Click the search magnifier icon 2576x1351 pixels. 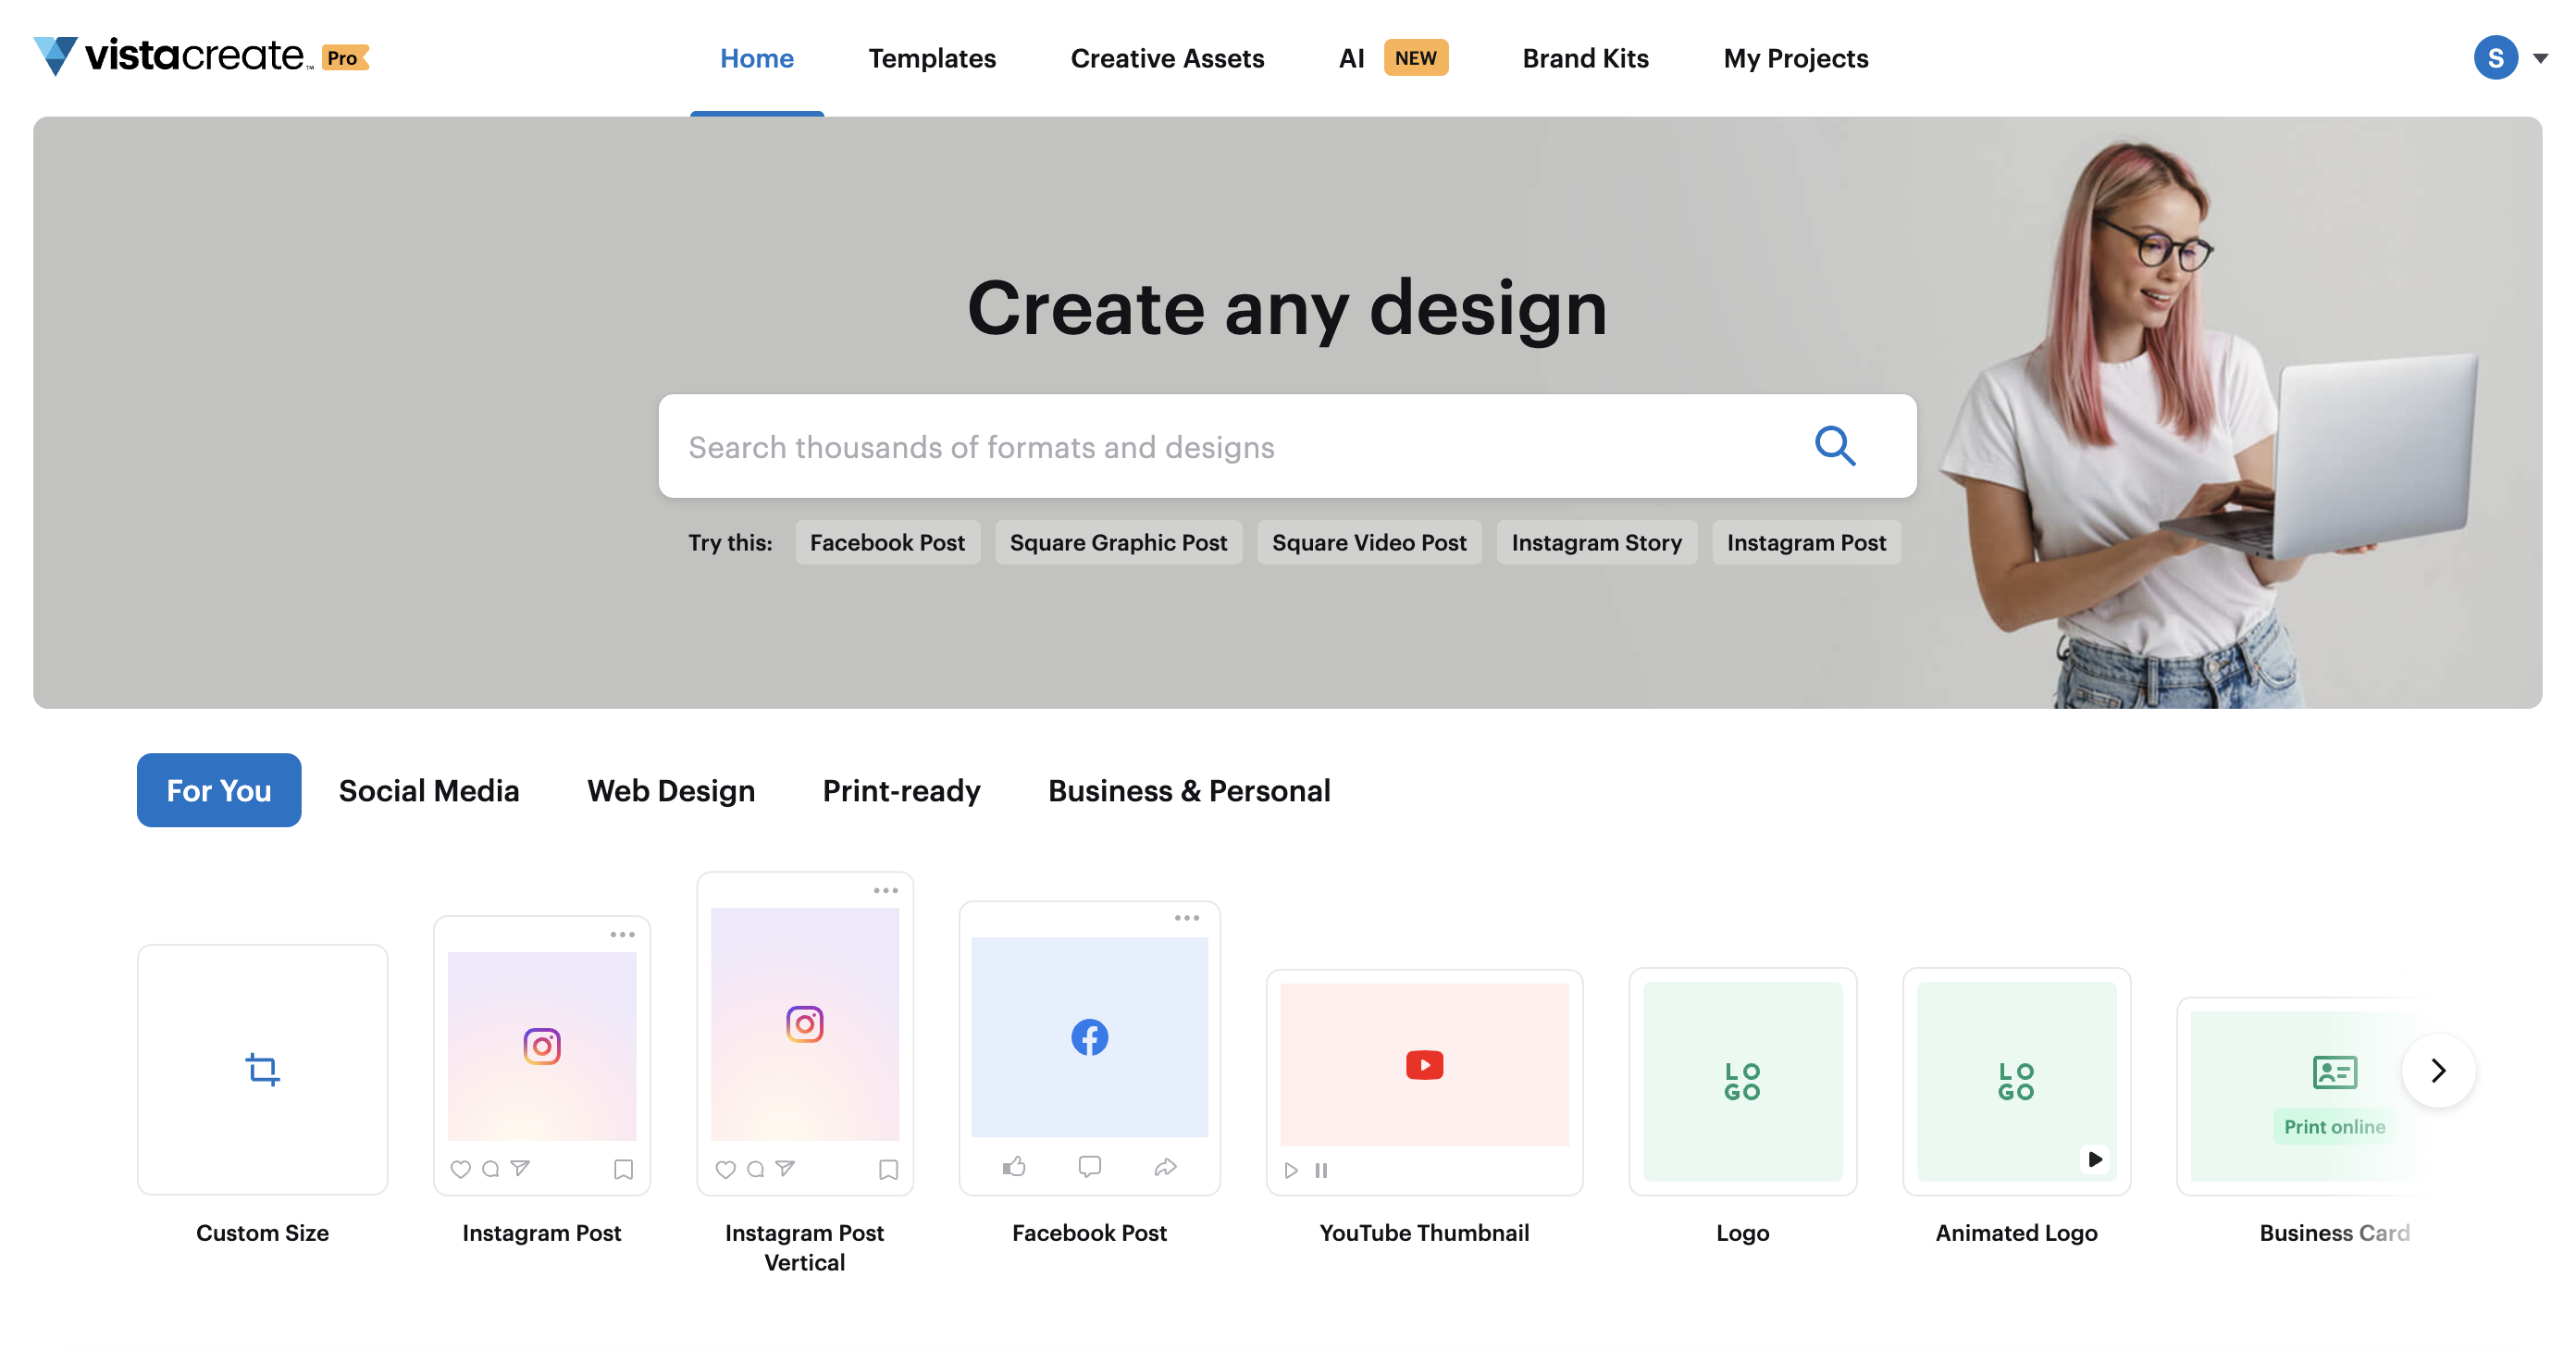(x=1834, y=446)
